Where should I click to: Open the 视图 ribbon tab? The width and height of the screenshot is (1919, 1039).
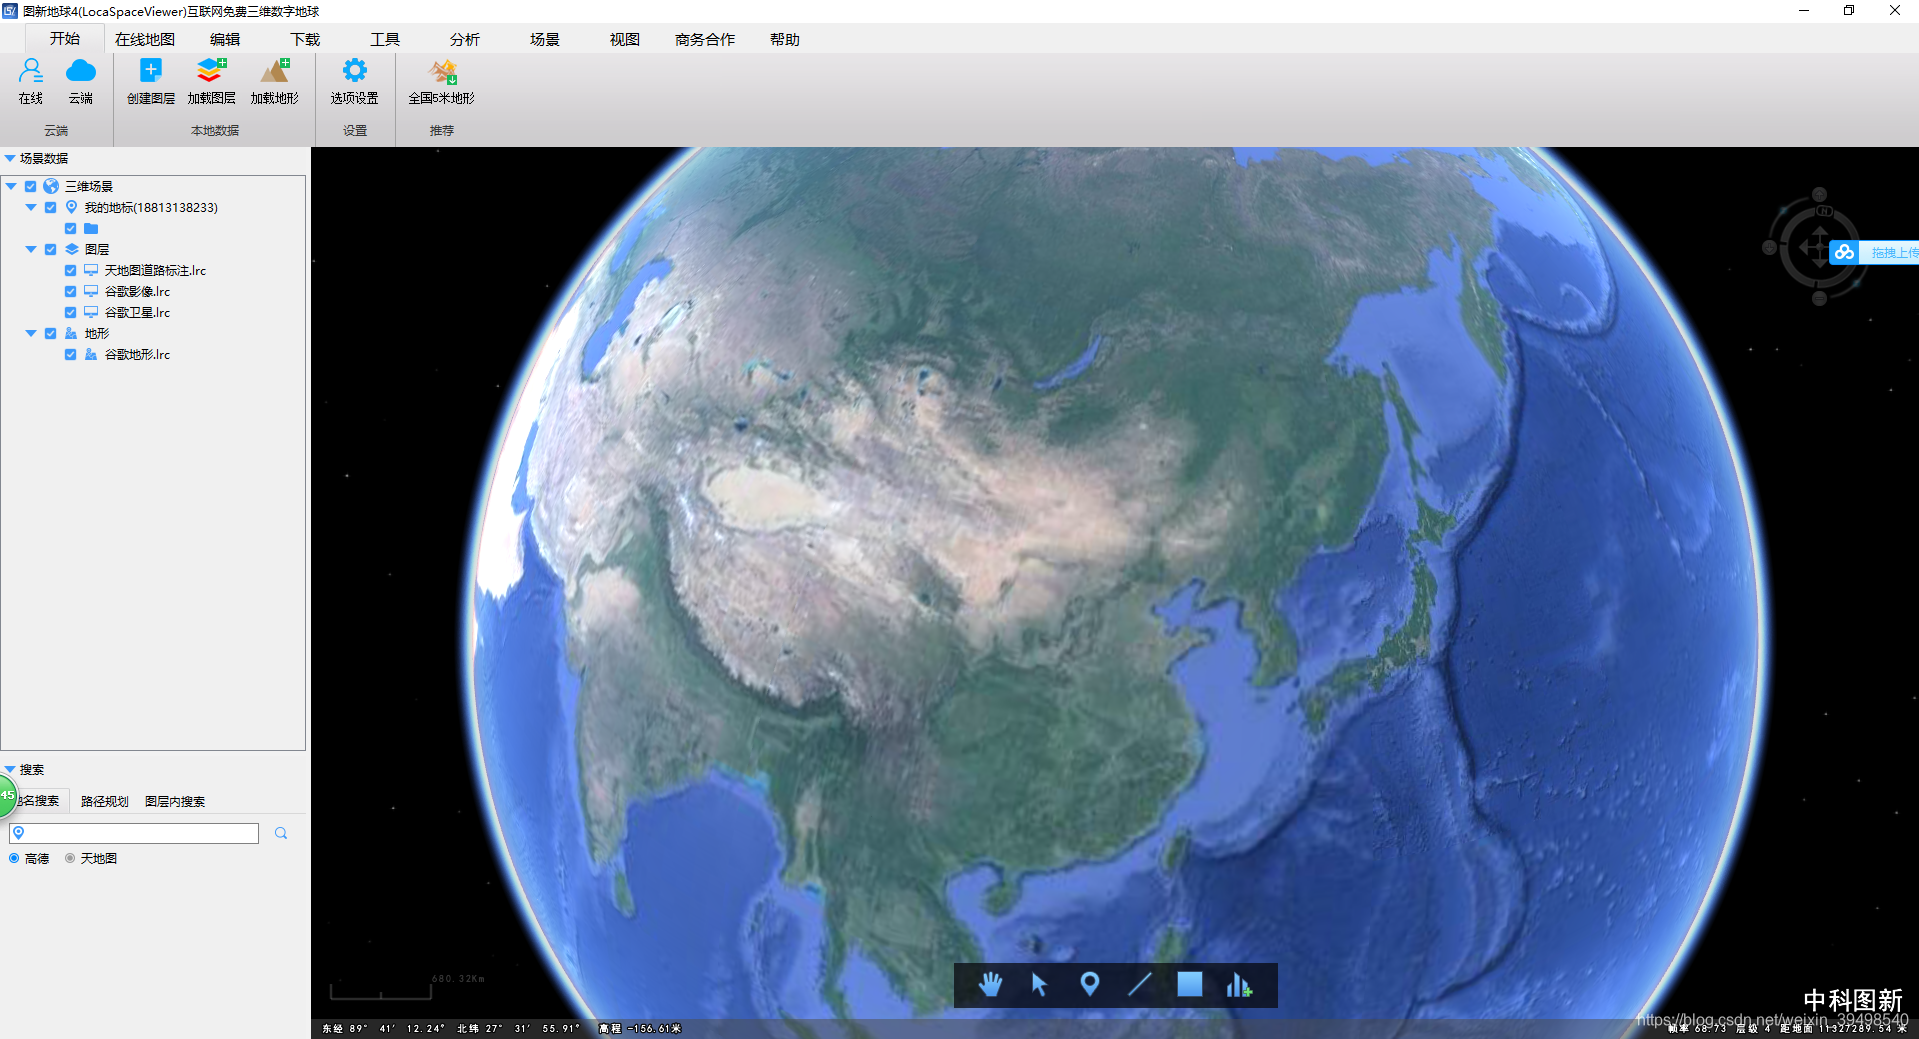point(625,39)
